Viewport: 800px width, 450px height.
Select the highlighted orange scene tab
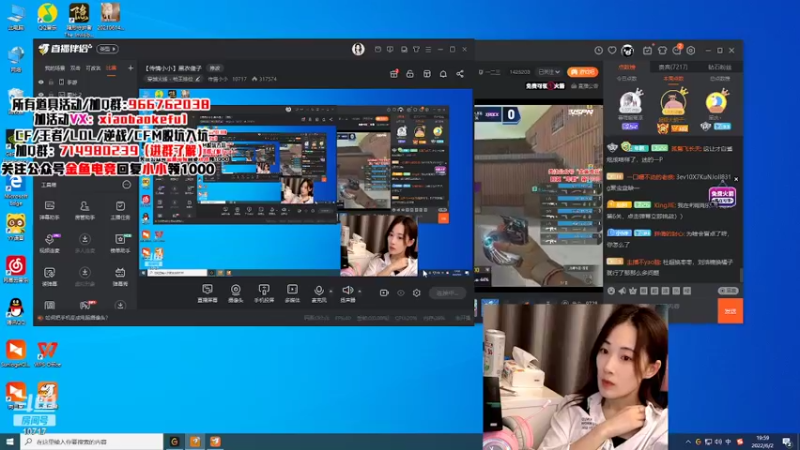click(111, 68)
